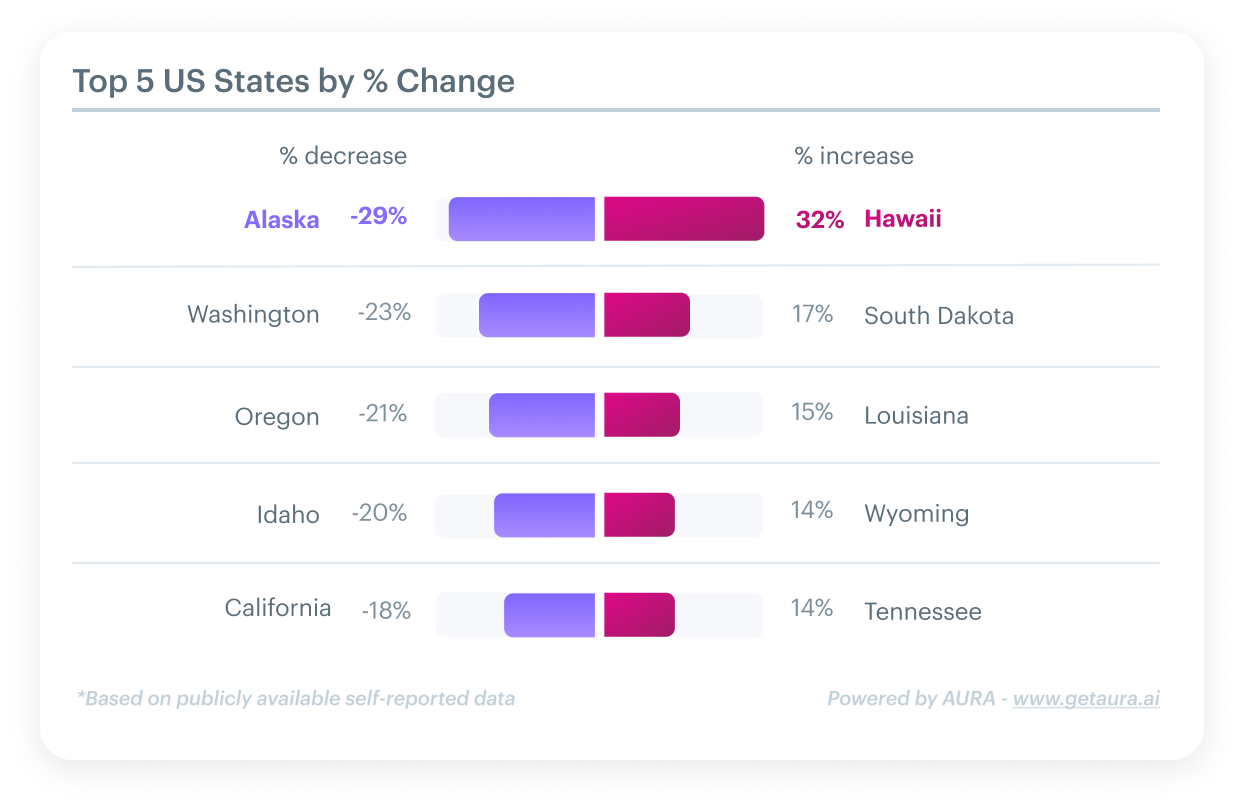Click the % increase column header
1244x808 pixels.
click(854, 156)
